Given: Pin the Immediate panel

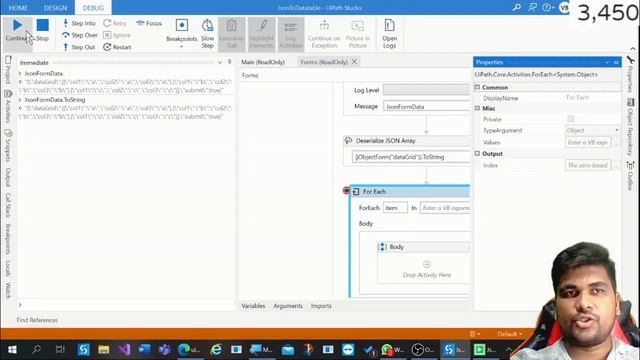Looking at the screenshot, I should [x=229, y=62].
